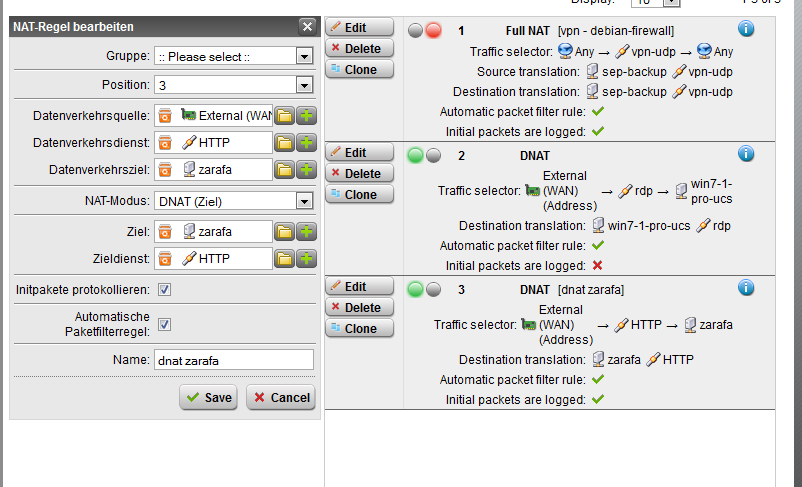This screenshot has height=487, width=802.
Task: Clear the Datenverkehrsziel object with the orange trash icon
Action: tap(165, 169)
